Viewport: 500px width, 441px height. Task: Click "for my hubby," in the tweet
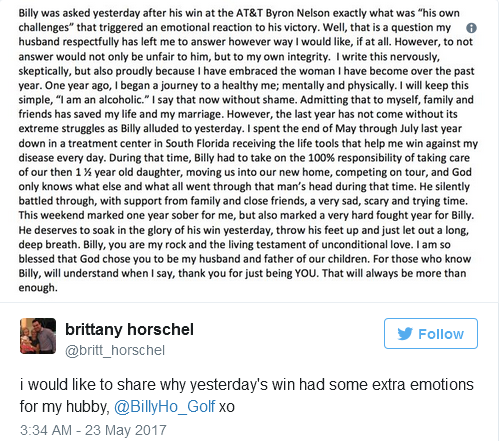(x=65, y=406)
